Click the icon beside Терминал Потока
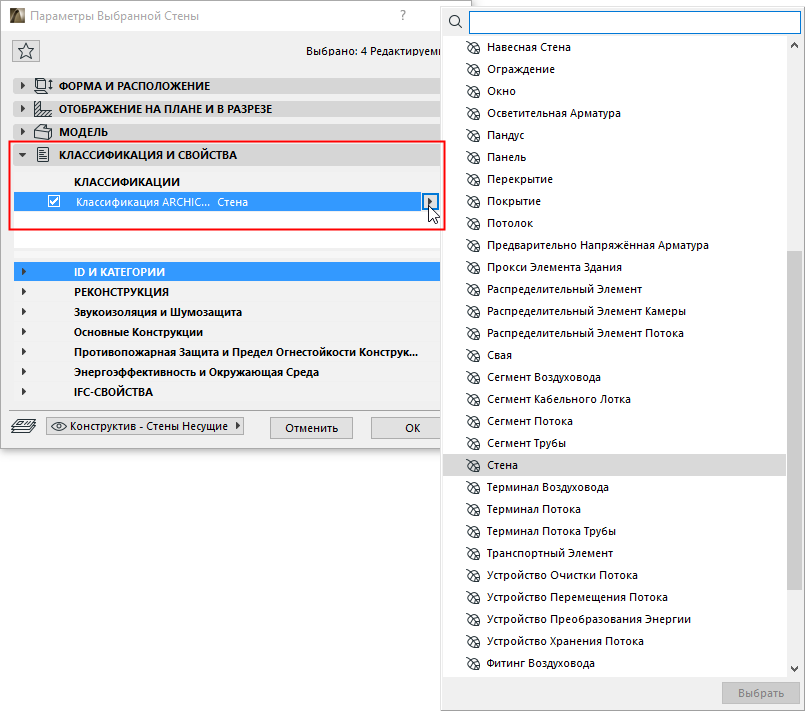 pos(473,509)
